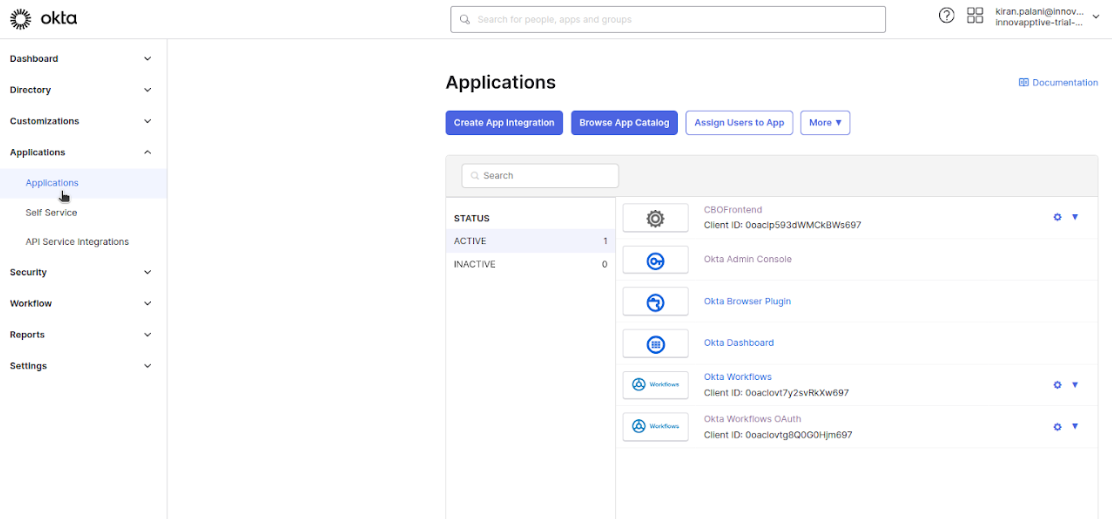Expand the More dropdown button

point(825,123)
